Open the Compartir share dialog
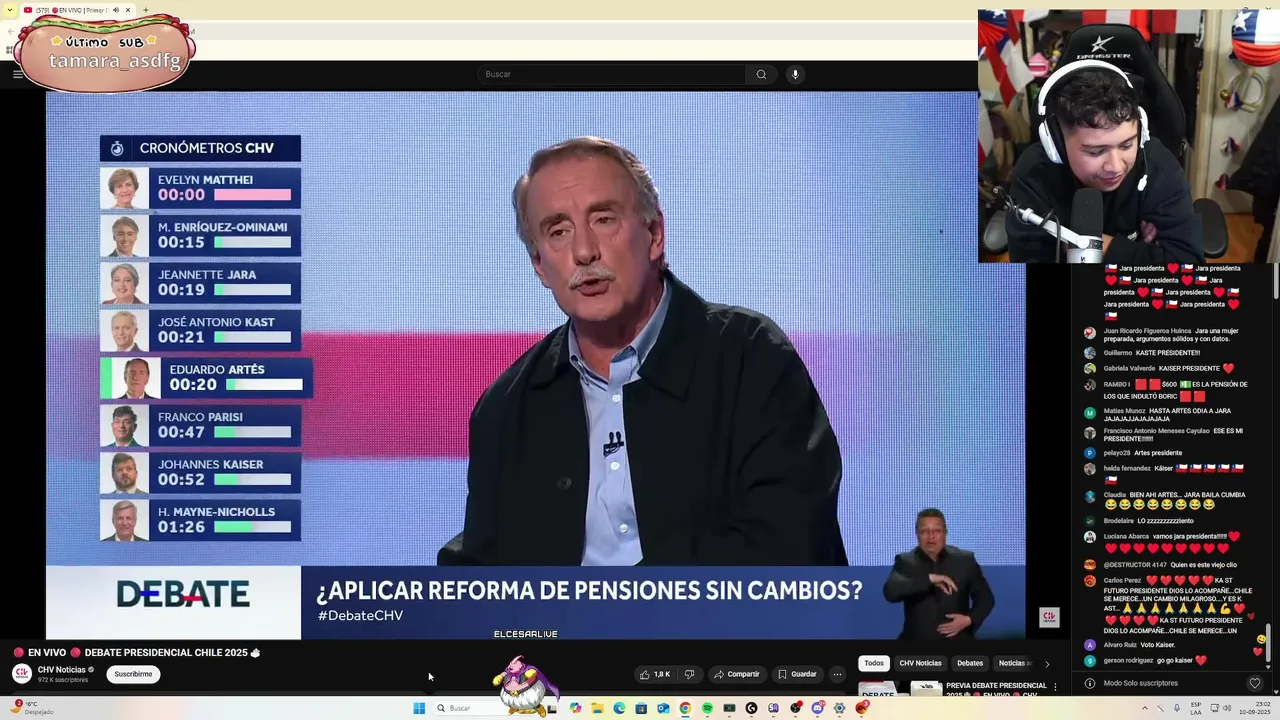Image resolution: width=1280 pixels, height=720 pixels. pos(737,674)
